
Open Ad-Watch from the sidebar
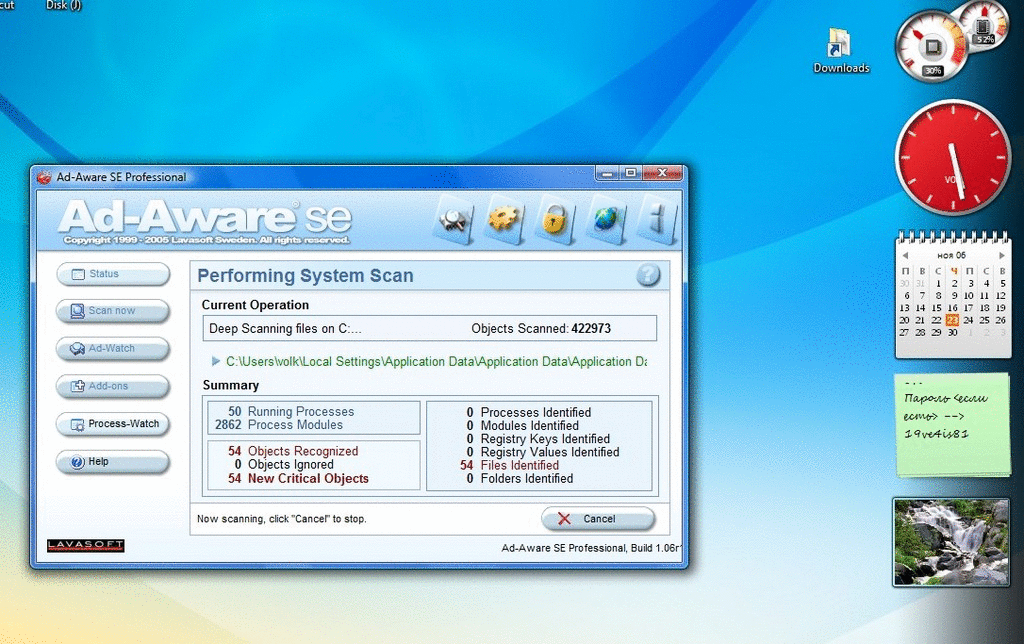(113, 349)
